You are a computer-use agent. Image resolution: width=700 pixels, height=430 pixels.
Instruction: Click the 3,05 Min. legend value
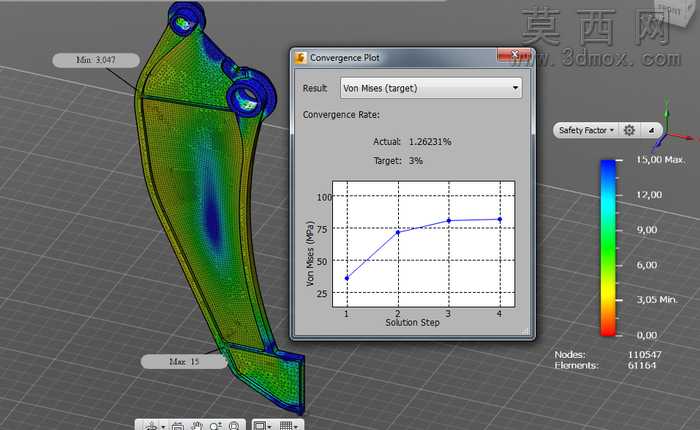coord(657,299)
